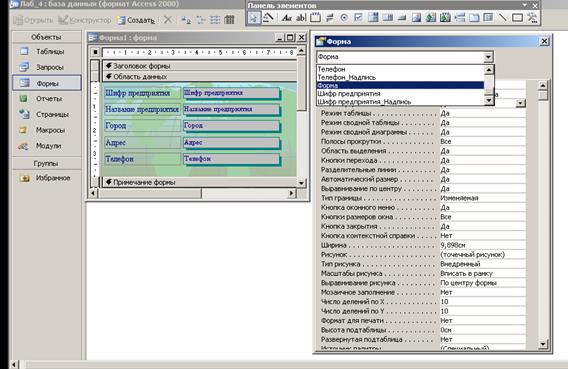
Task: Open the object selector combo box arrow
Action: (488, 57)
